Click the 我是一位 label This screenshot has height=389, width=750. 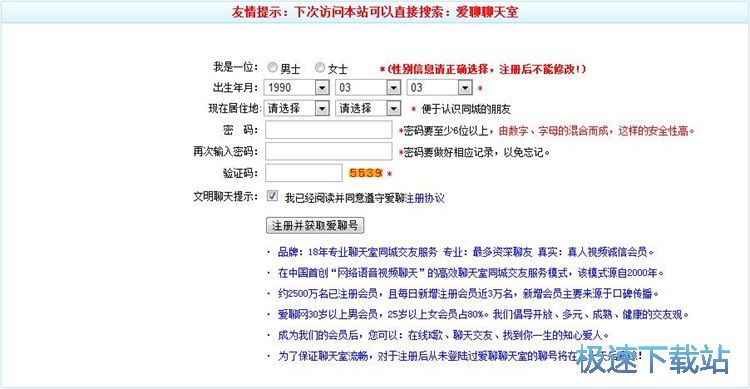click(x=235, y=67)
